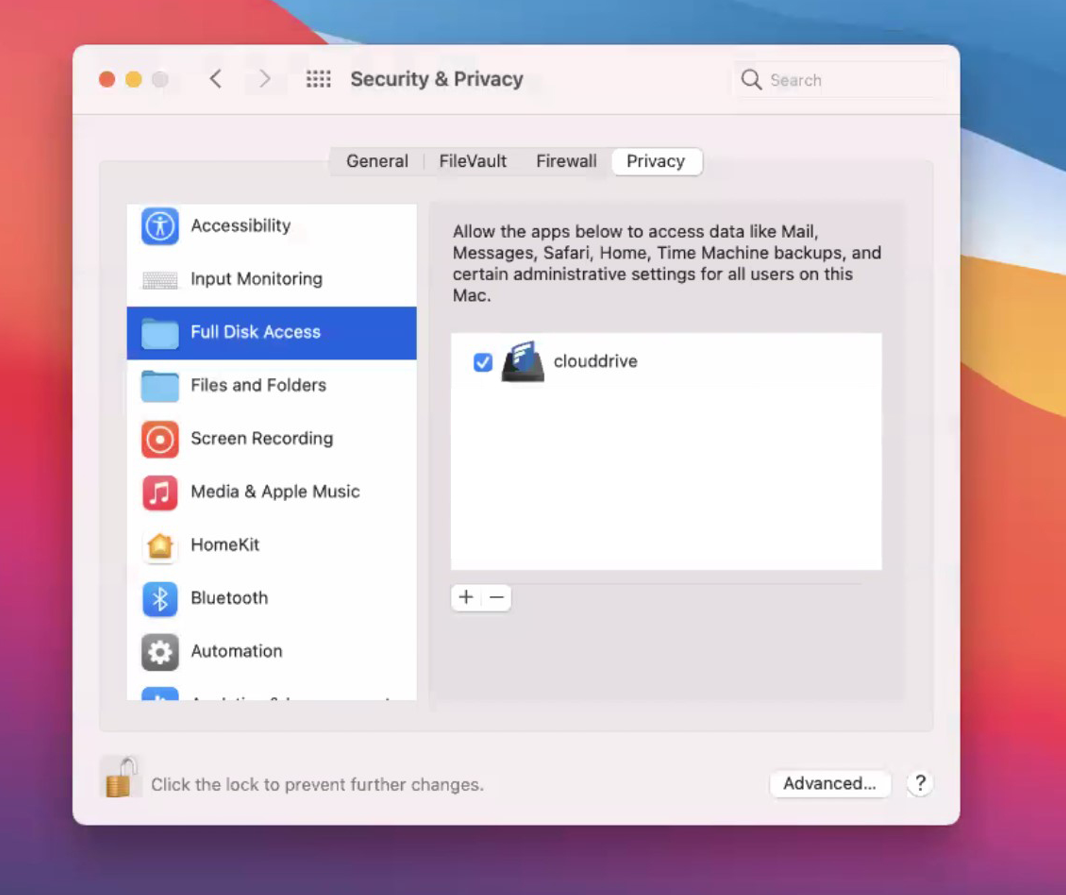The image size is (1066, 895).
Task: Add an app with plus button
Action: pos(466,598)
